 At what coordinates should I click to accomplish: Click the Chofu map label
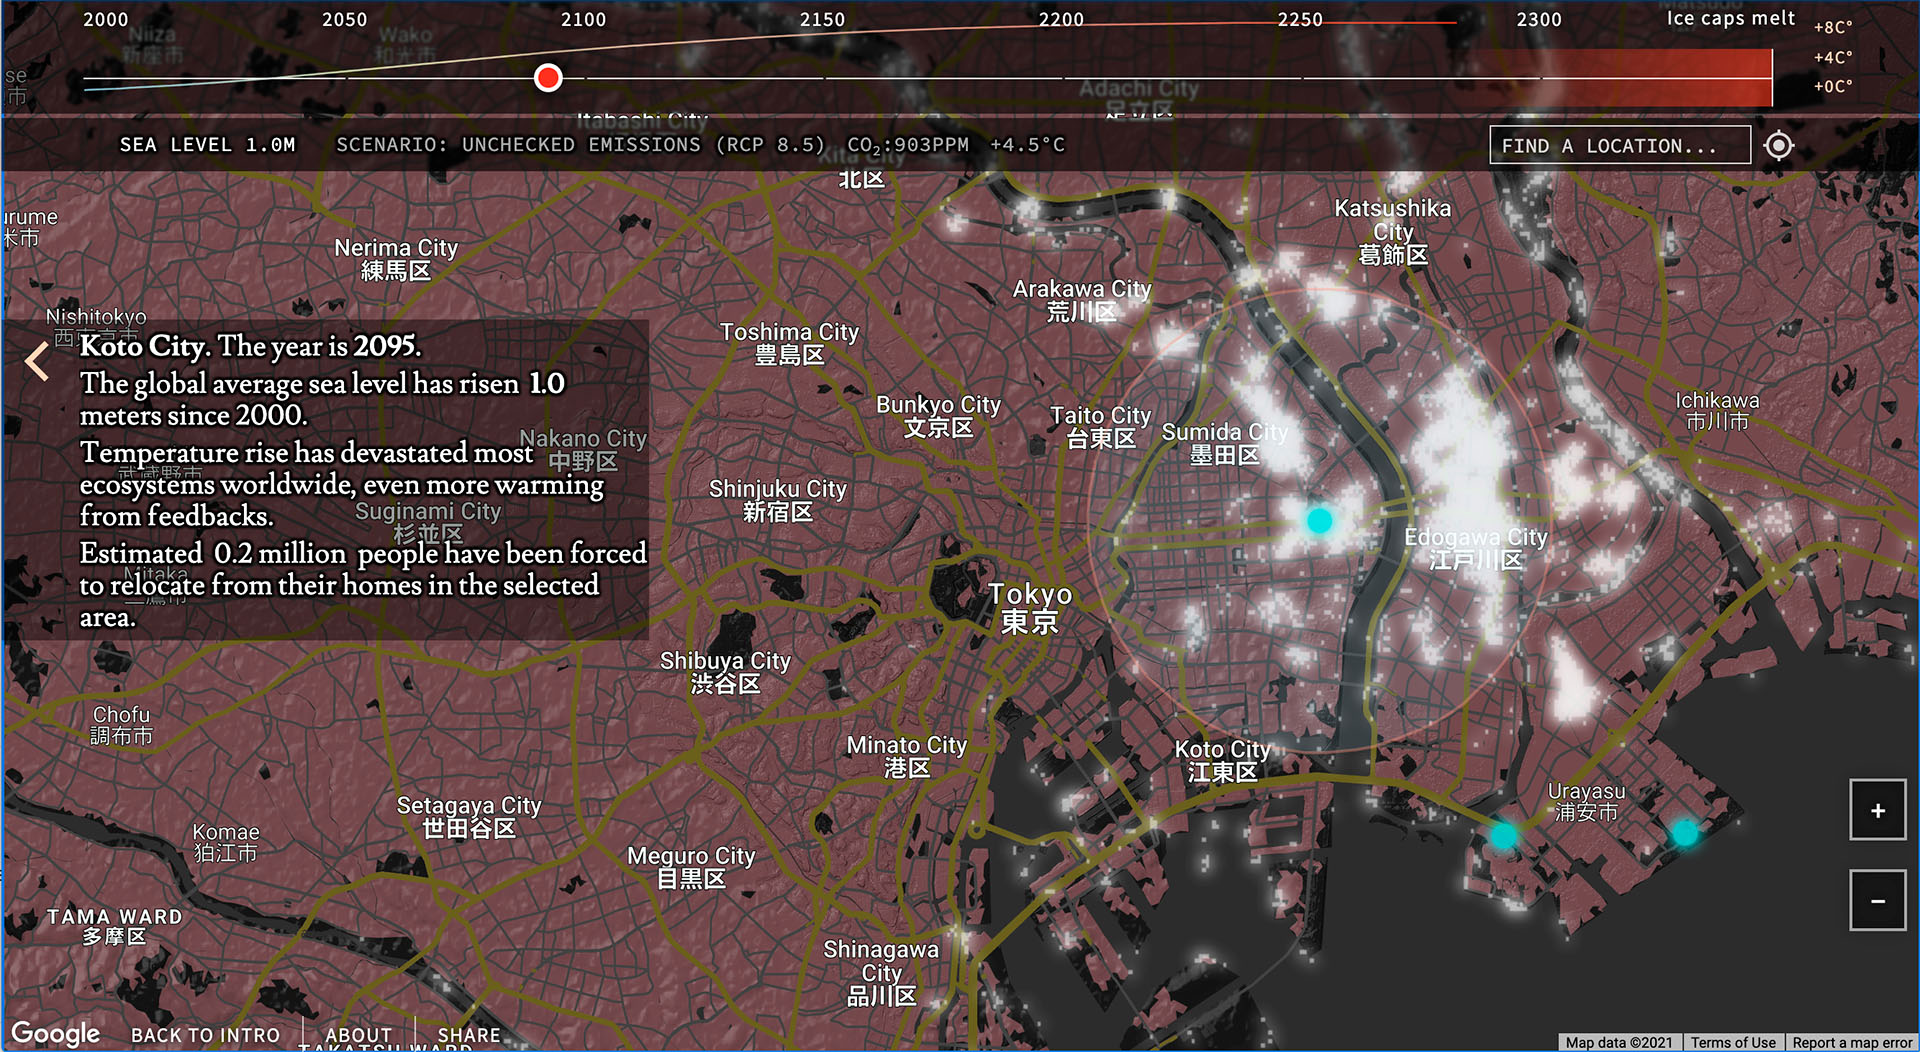[x=122, y=725]
